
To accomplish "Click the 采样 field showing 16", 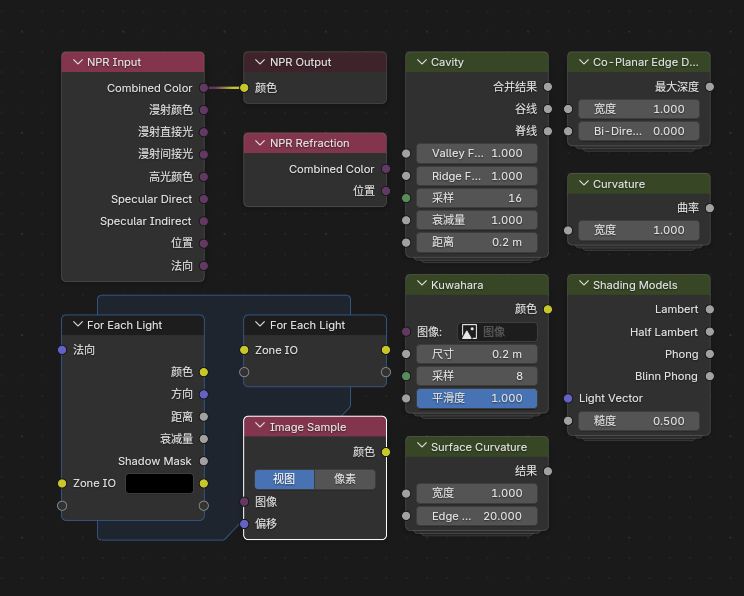I will [x=477, y=198].
